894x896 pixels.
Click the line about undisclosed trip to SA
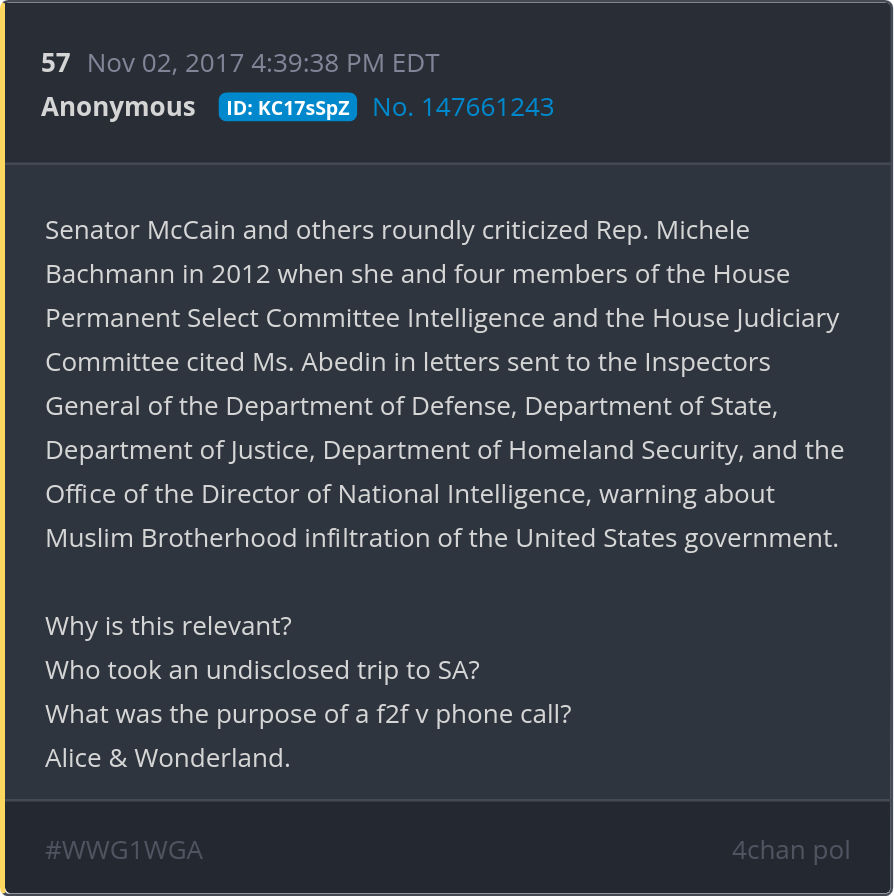click(262, 670)
